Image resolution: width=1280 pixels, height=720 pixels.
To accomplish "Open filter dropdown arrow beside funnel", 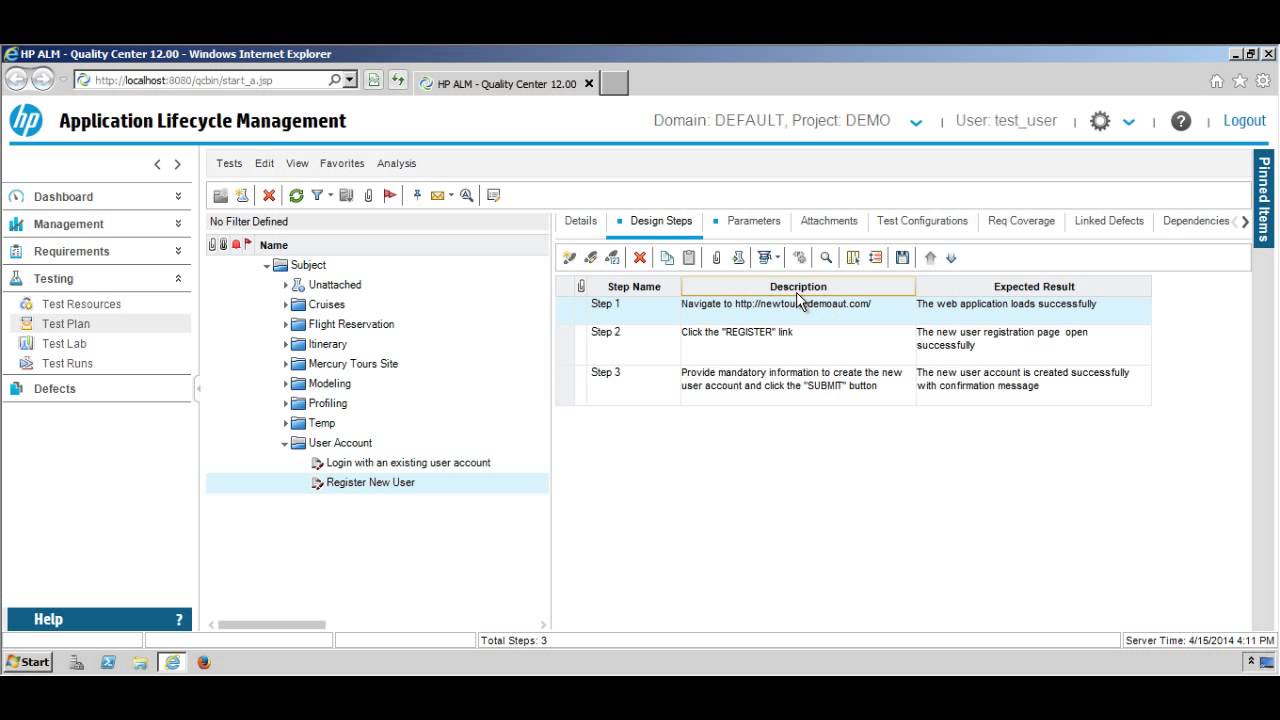I will tap(331, 196).
